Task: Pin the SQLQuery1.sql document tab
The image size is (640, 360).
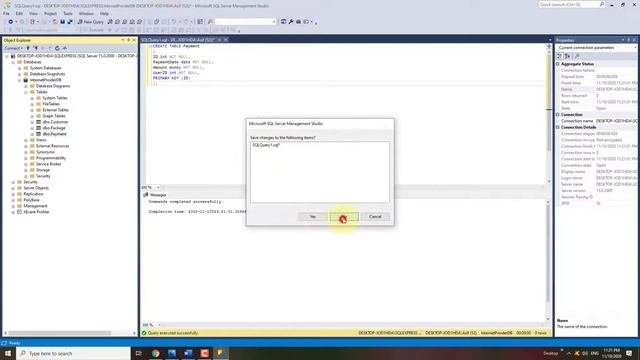Action: [x=219, y=40]
